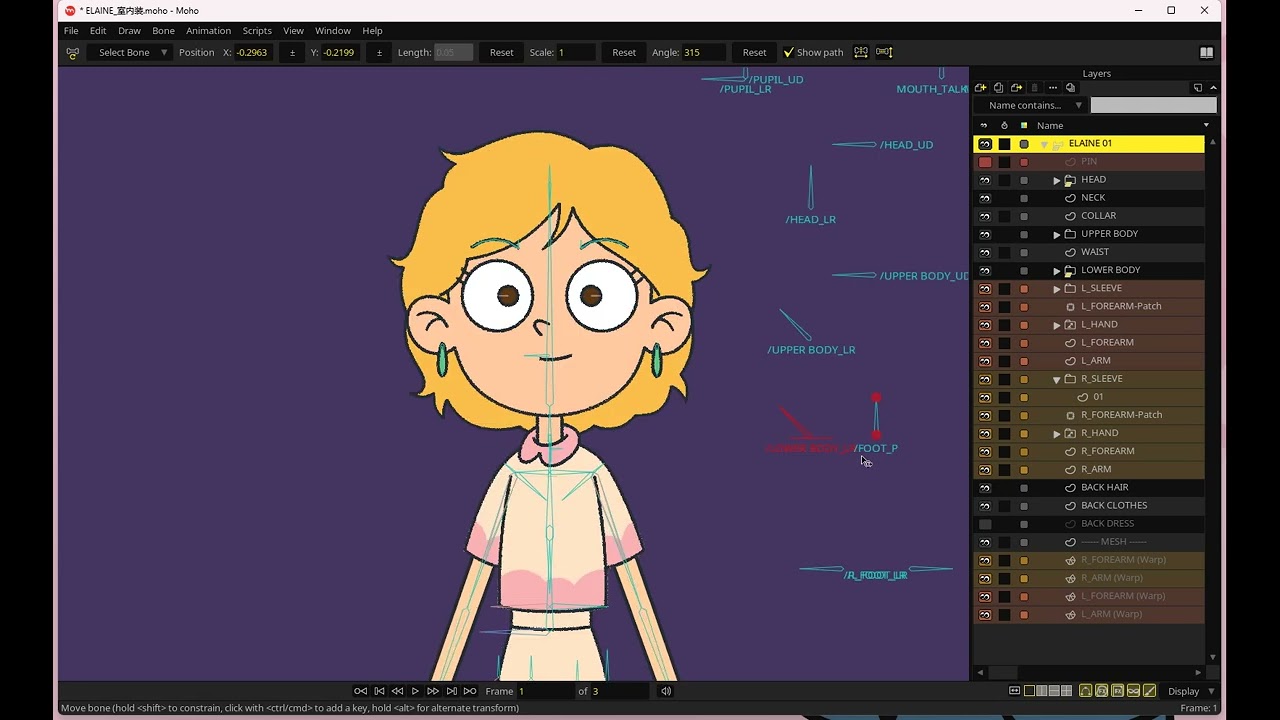
Task: Toggle the Show path checkbox
Action: [789, 52]
